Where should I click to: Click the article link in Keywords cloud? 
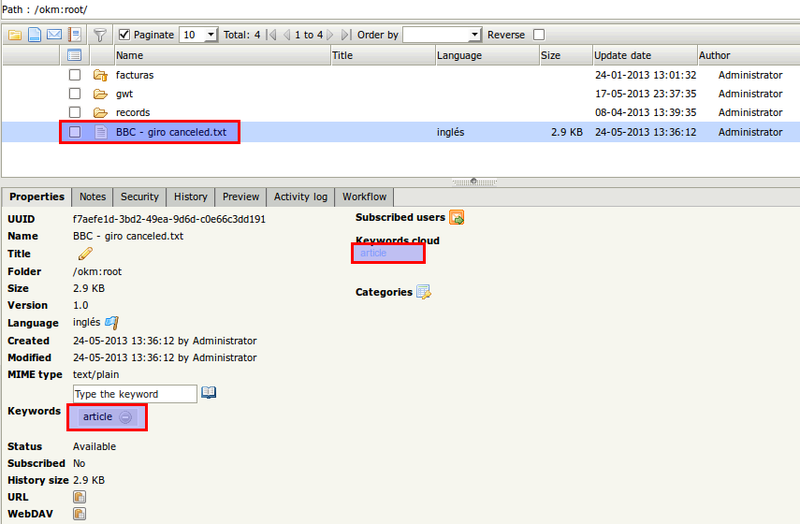(373, 253)
